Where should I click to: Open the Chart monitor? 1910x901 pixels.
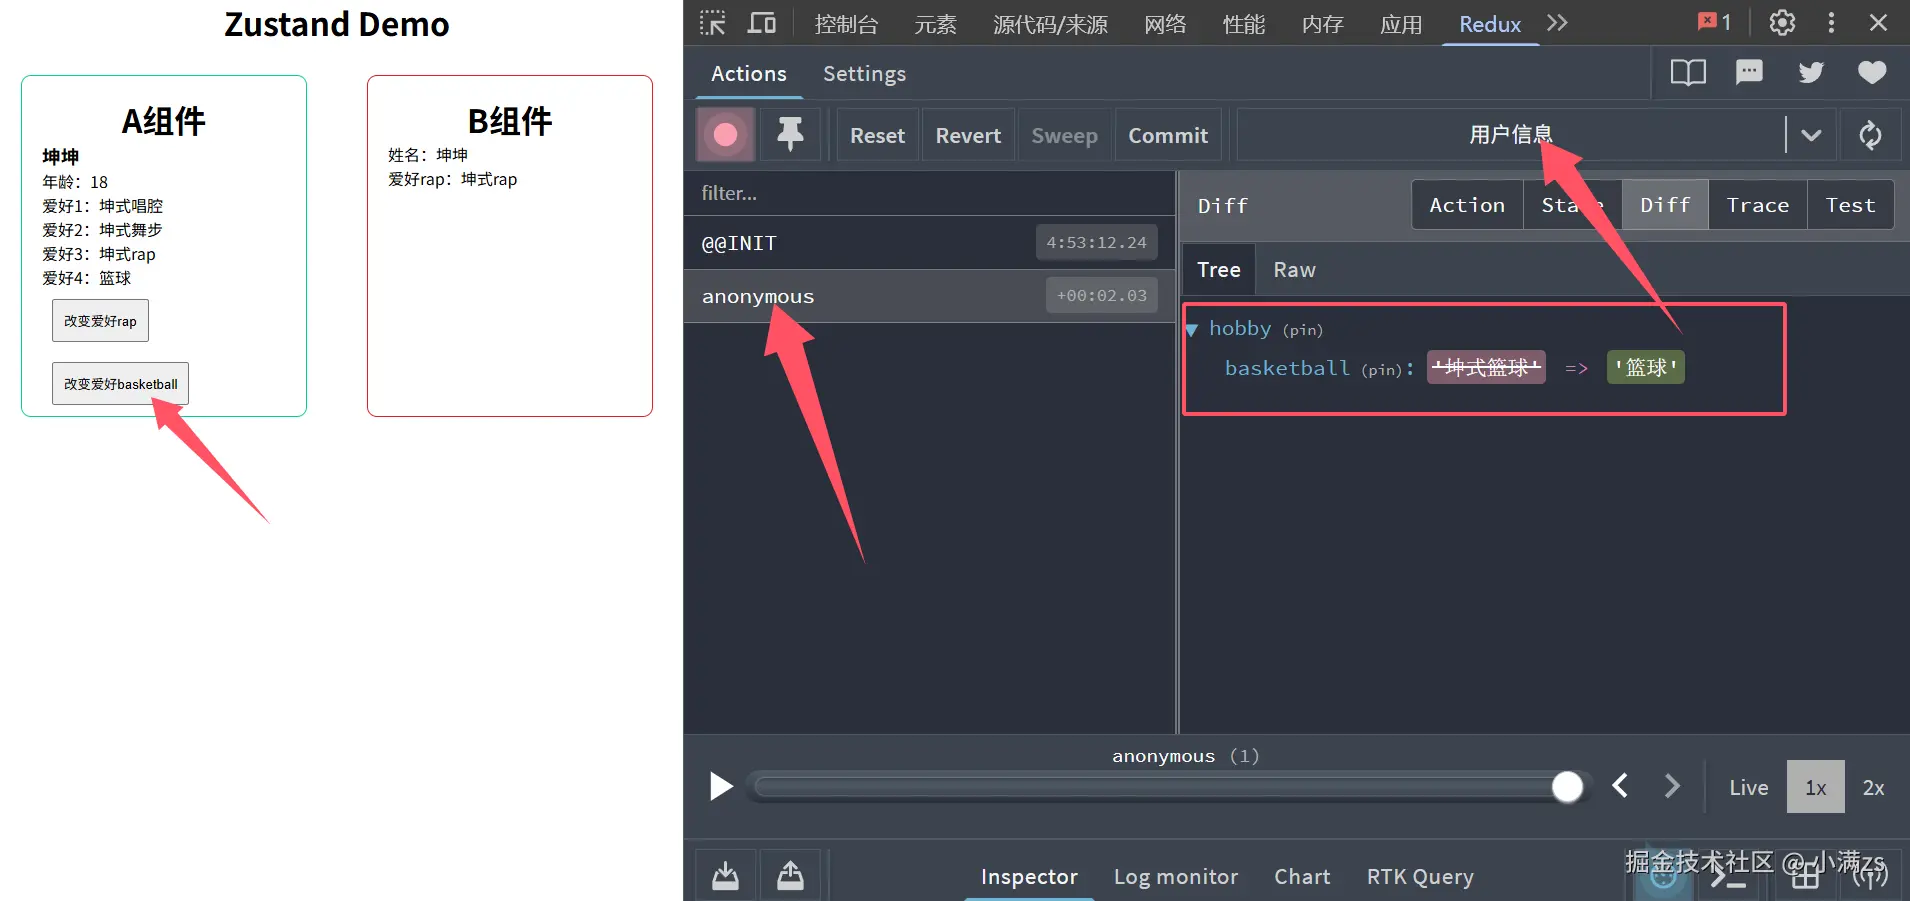(x=1302, y=877)
